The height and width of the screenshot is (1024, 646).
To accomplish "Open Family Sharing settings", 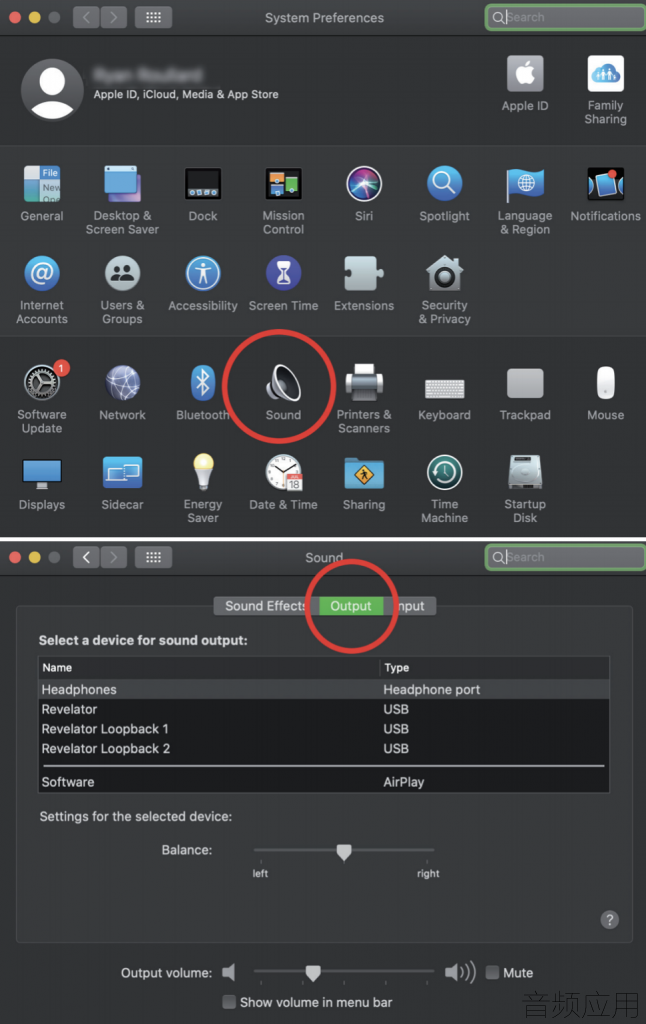I will pos(606,90).
